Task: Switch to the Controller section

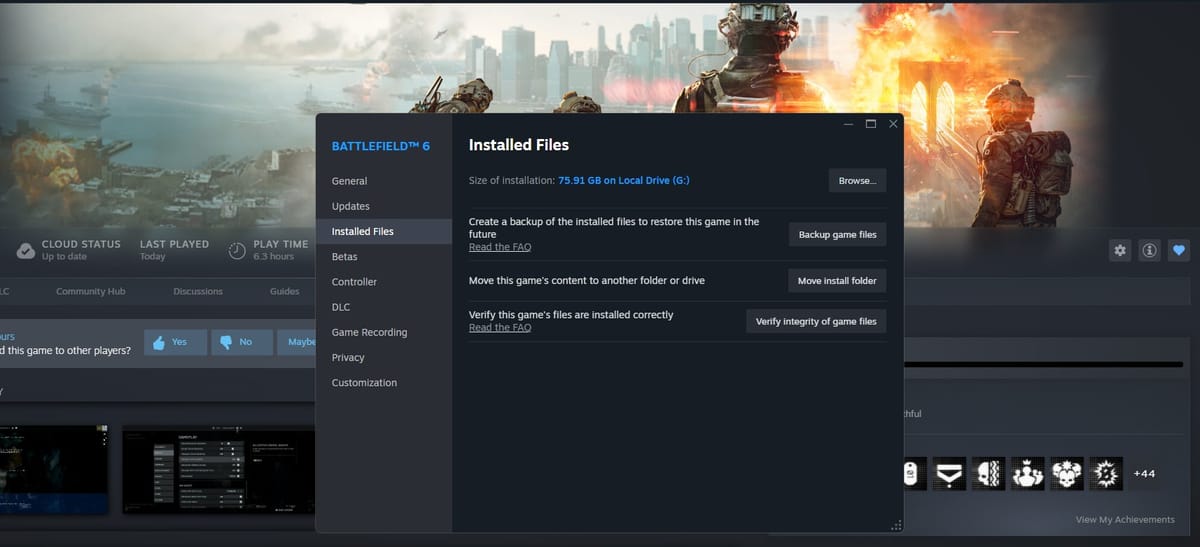Action: [354, 282]
